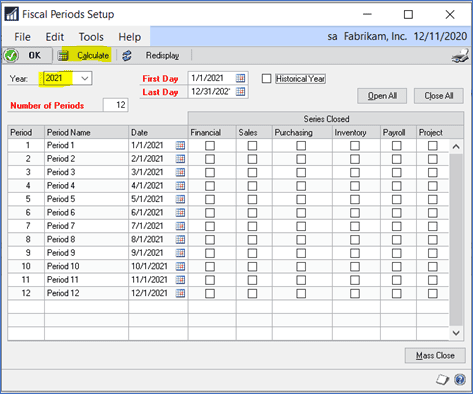473x394 pixels.
Task: Open calendar icon for Period 3 date
Action: [x=180, y=172]
